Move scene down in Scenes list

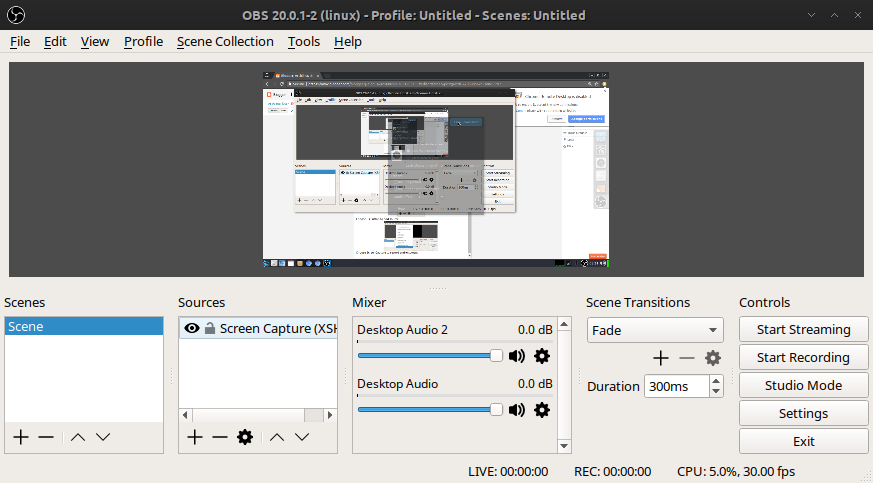coord(103,437)
